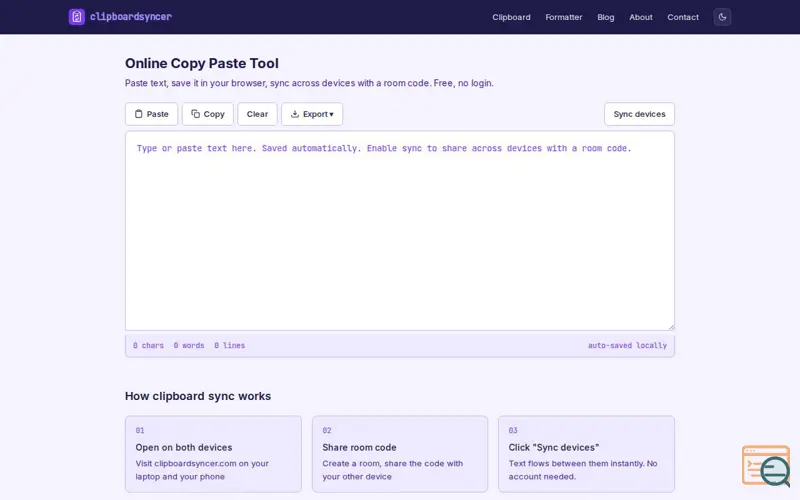Screen dimensions: 800x500
Task: Expand the Export dropdown
Action: click(x=312, y=114)
